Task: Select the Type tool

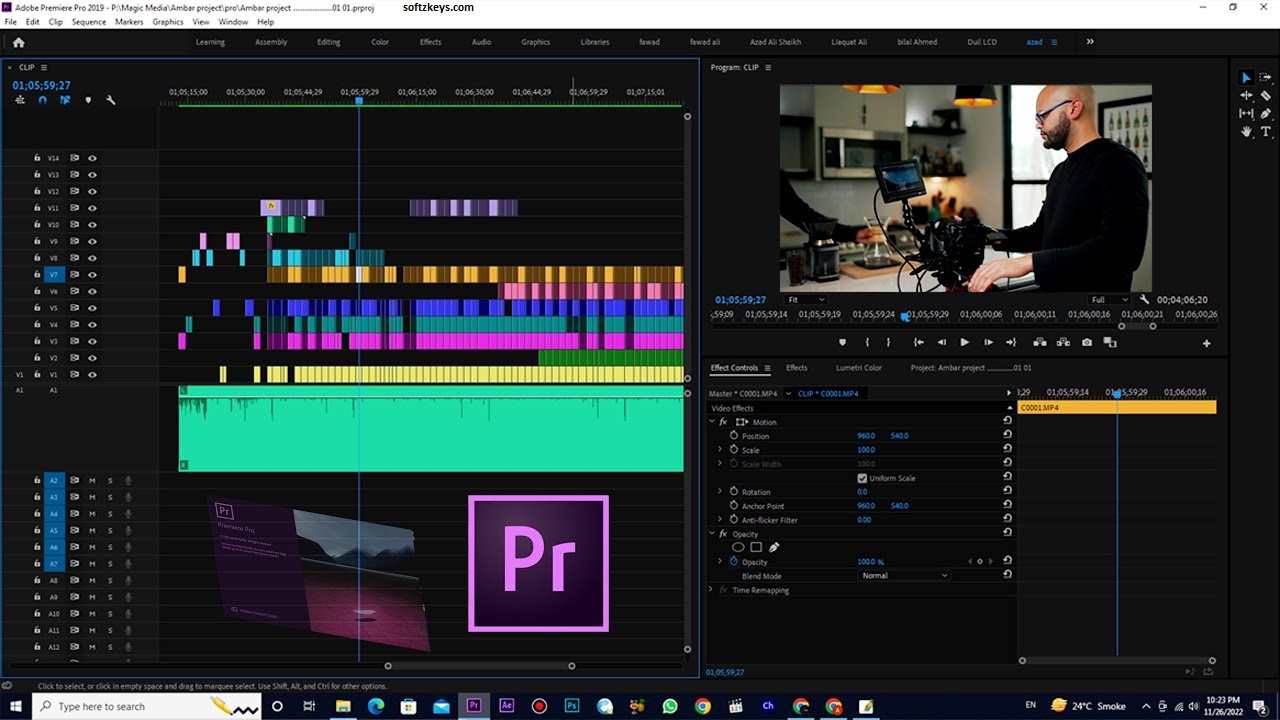Action: pyautogui.click(x=1265, y=132)
